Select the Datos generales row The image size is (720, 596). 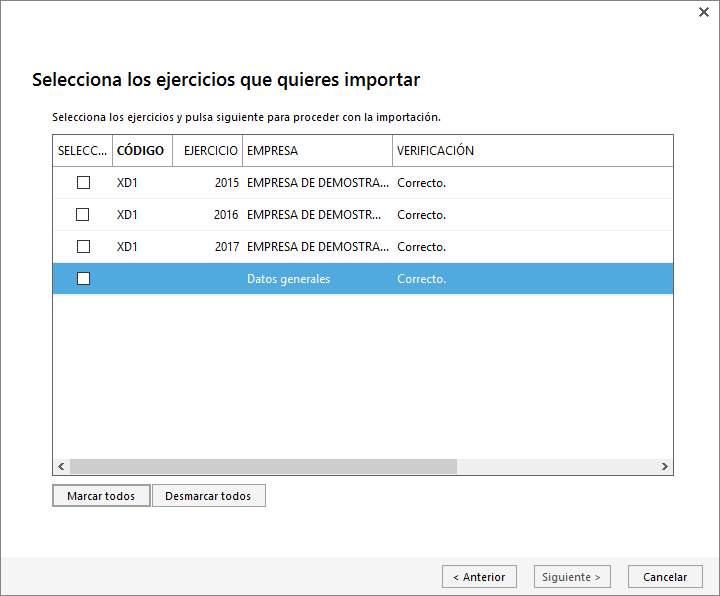(288, 279)
